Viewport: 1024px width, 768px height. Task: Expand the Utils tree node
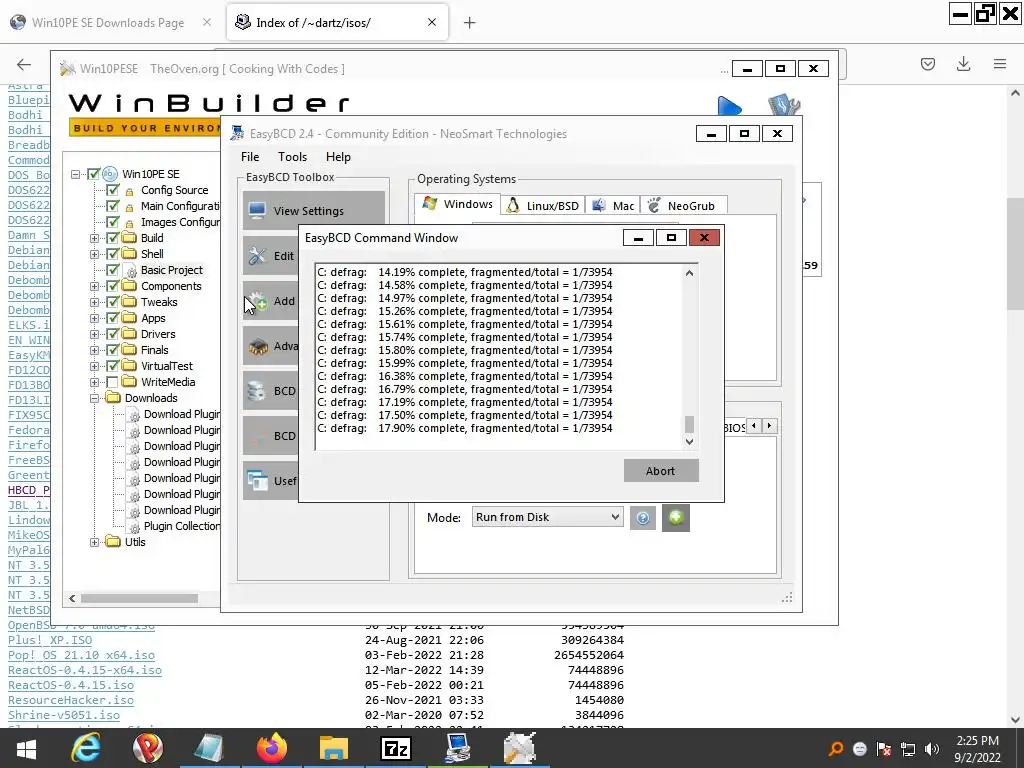tap(95, 542)
